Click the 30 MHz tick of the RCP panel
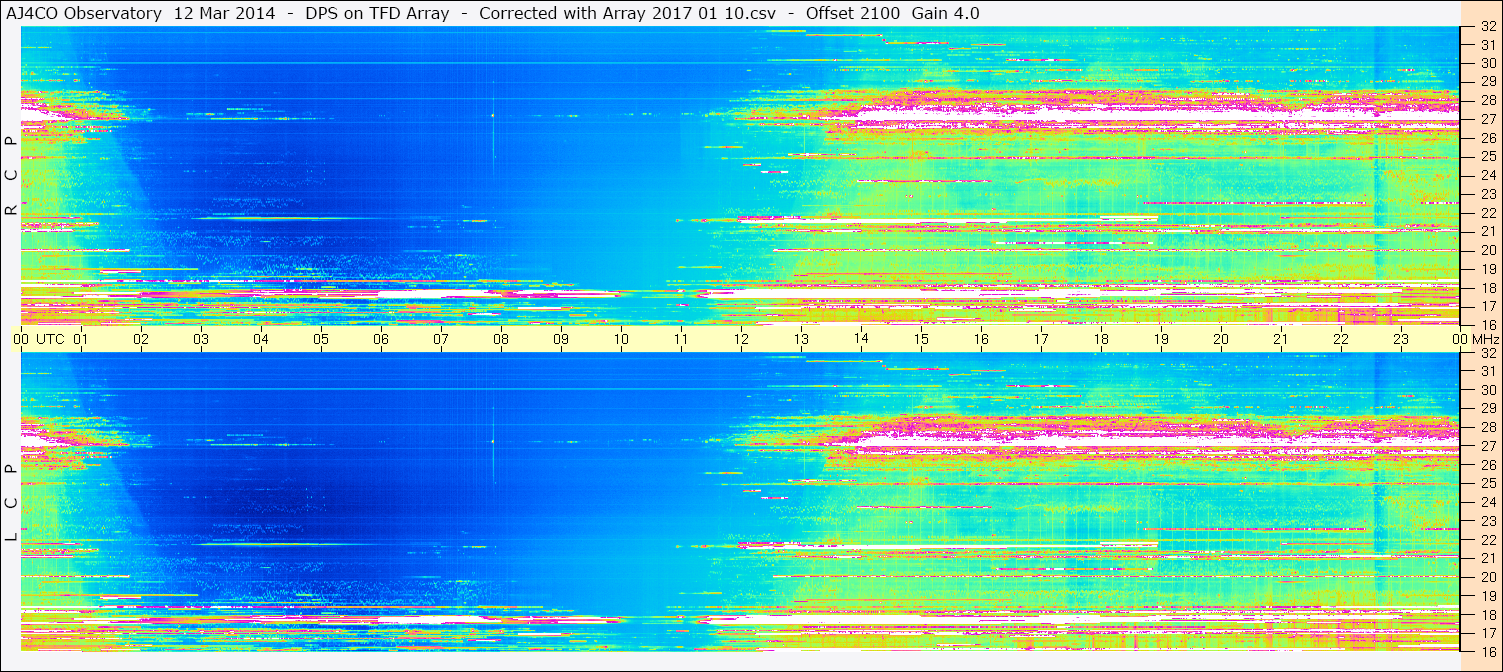Viewport: 1503px width, 672px height. point(1488,62)
